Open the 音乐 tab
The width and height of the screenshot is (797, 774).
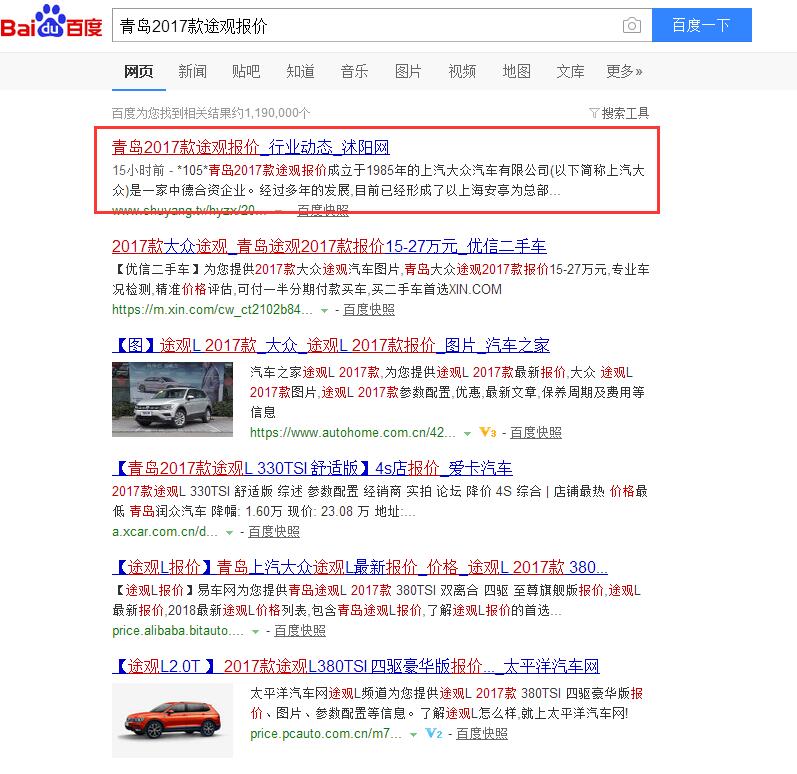354,71
